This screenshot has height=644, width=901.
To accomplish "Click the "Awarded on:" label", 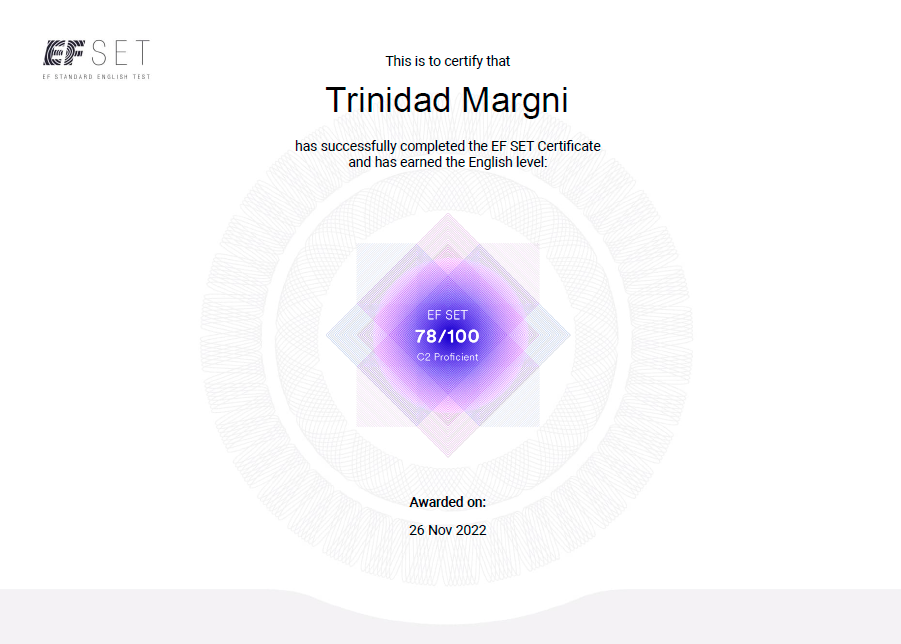I will point(448,502).
